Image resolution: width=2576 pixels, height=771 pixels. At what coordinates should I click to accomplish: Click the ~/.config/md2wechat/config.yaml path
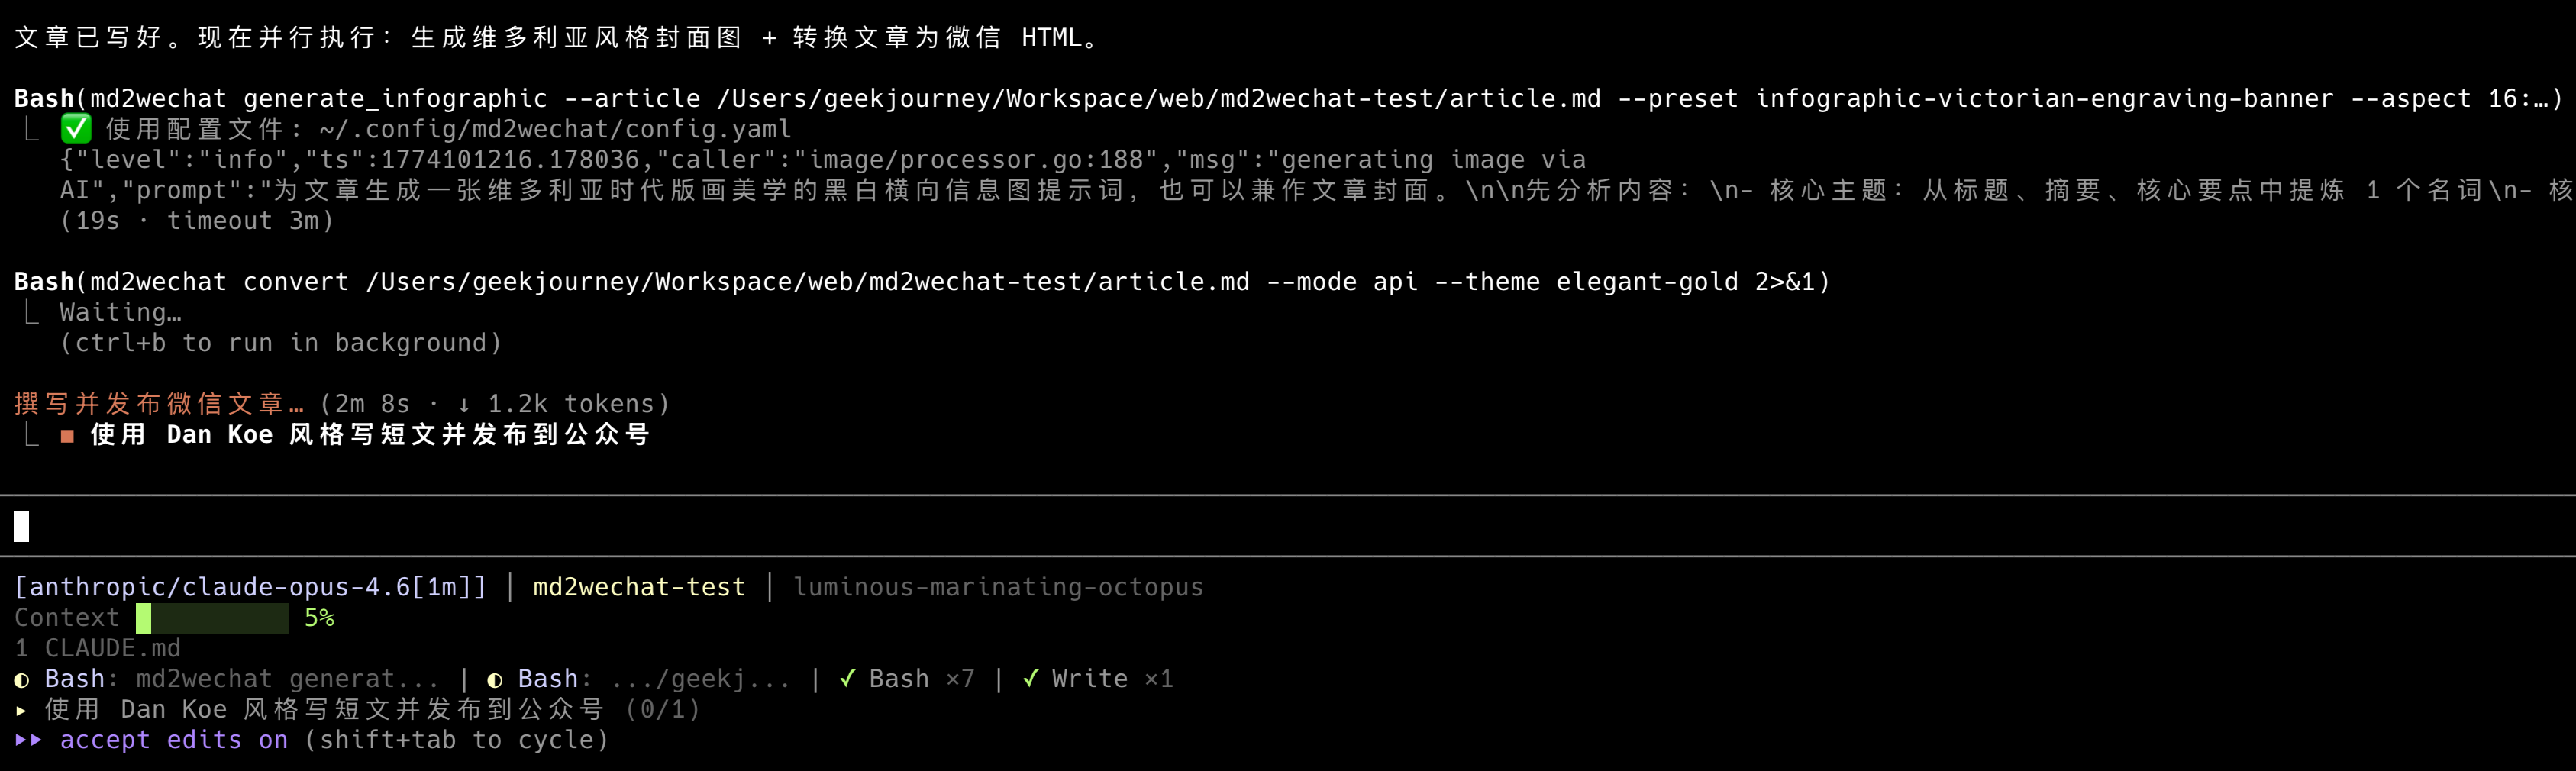(555, 130)
